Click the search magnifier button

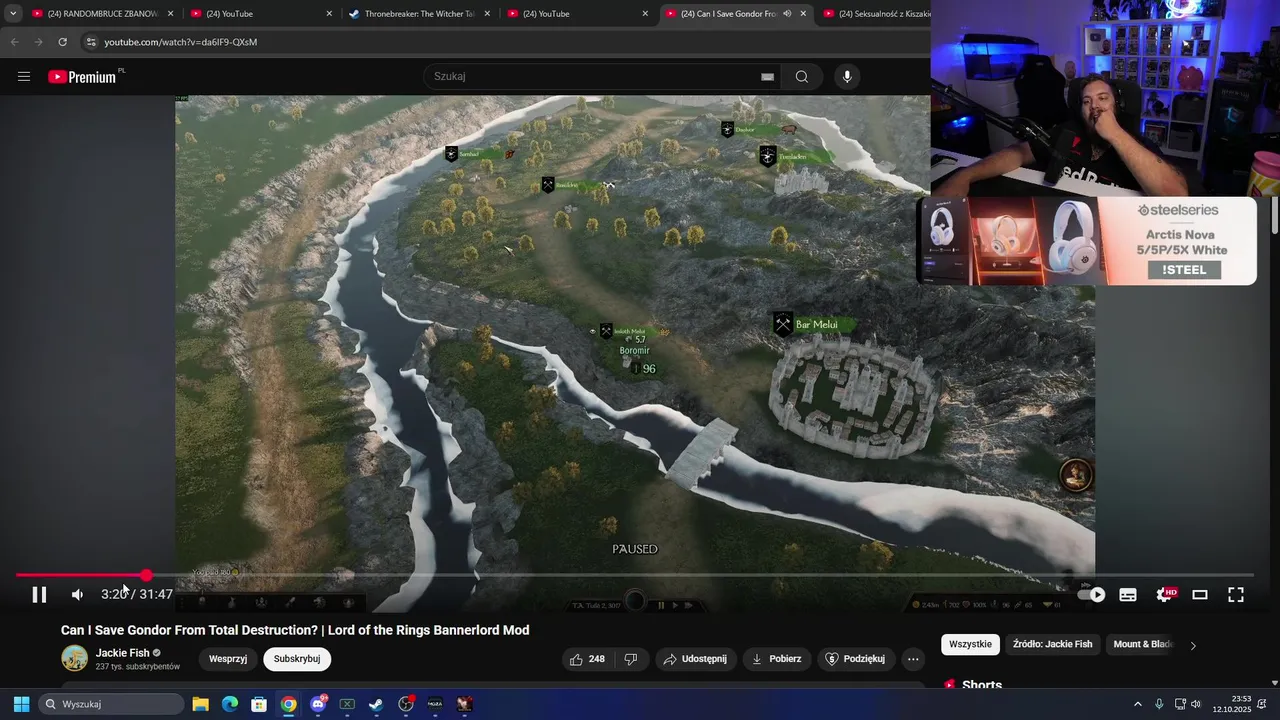click(802, 77)
